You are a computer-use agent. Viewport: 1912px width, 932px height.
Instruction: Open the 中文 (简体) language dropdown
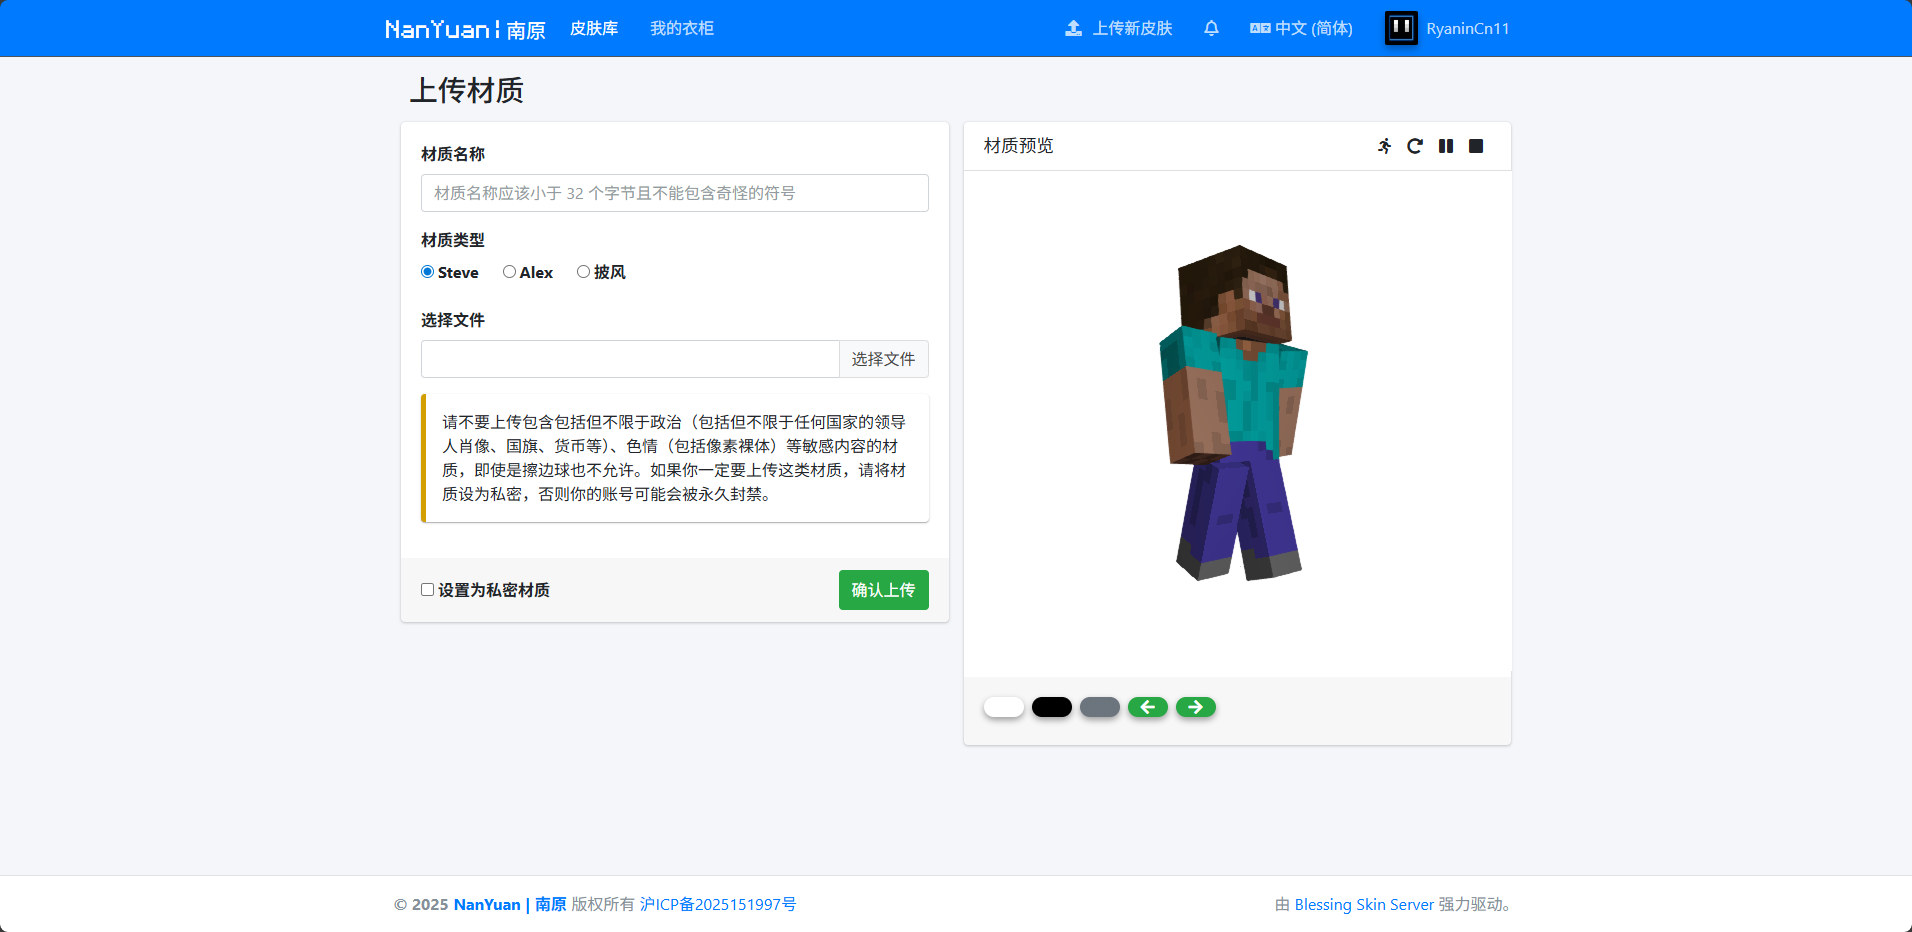coord(1301,28)
